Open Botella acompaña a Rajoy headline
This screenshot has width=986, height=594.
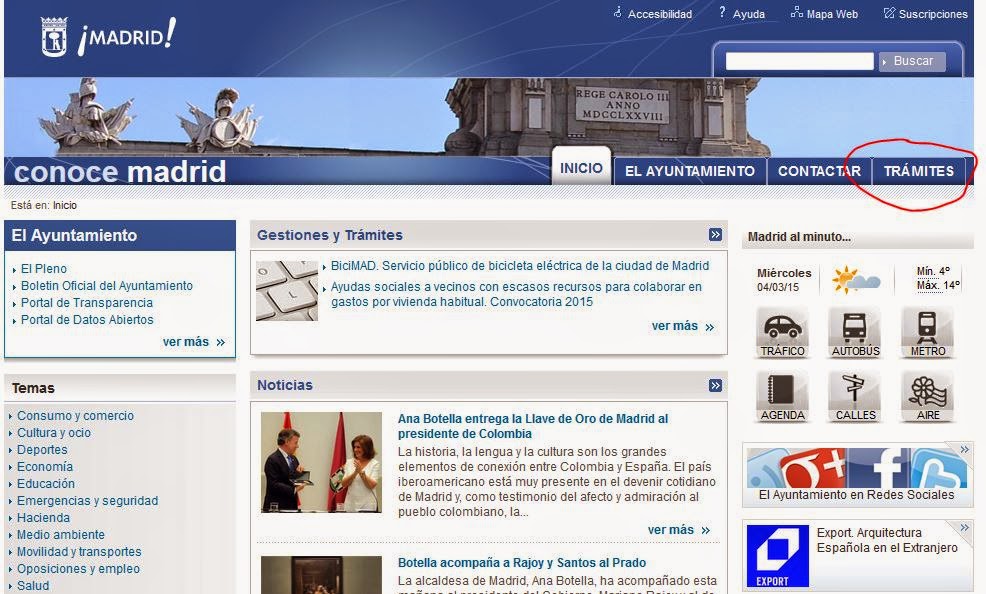pyautogui.click(x=522, y=563)
